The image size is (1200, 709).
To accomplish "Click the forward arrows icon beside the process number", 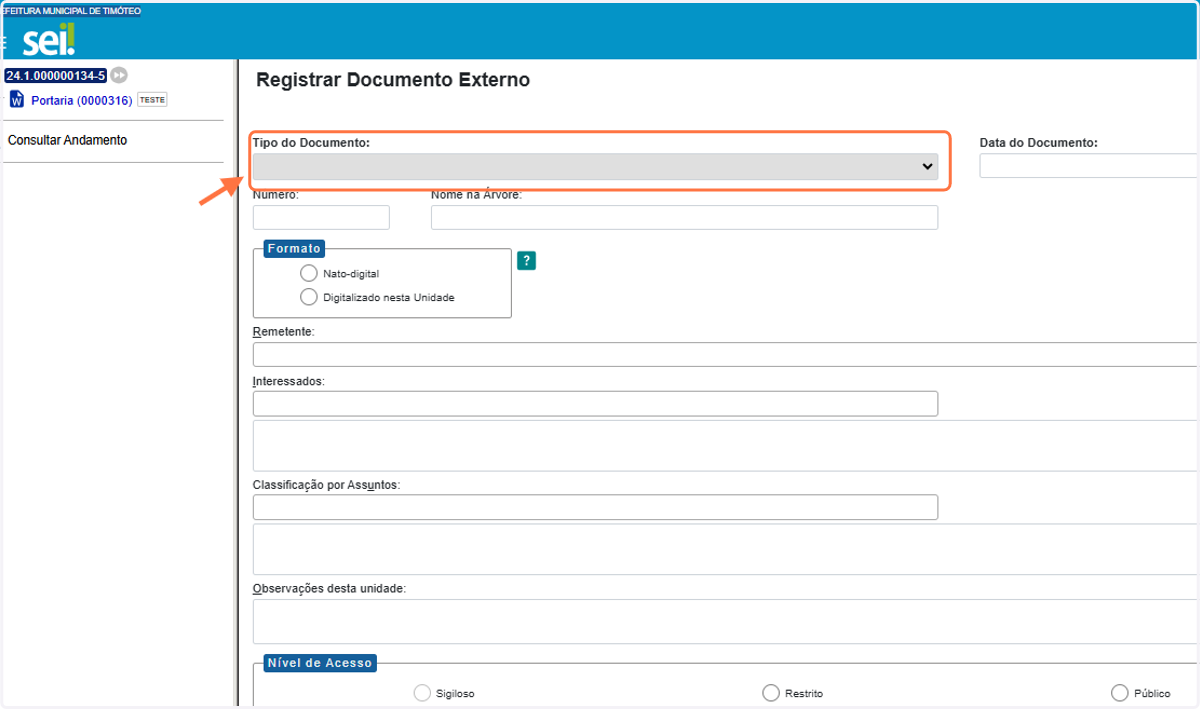I will pyautogui.click(x=119, y=75).
